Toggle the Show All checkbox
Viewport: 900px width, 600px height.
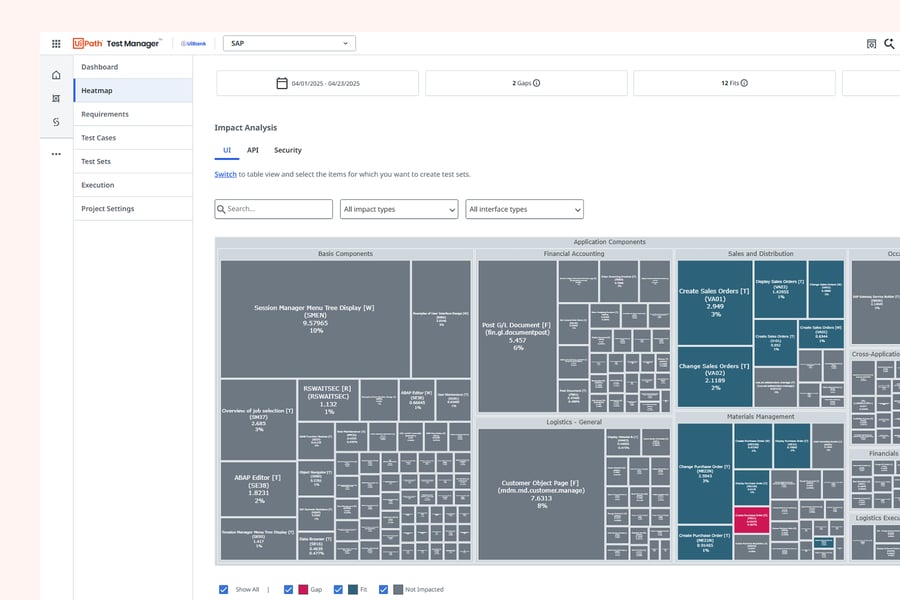[224, 590]
